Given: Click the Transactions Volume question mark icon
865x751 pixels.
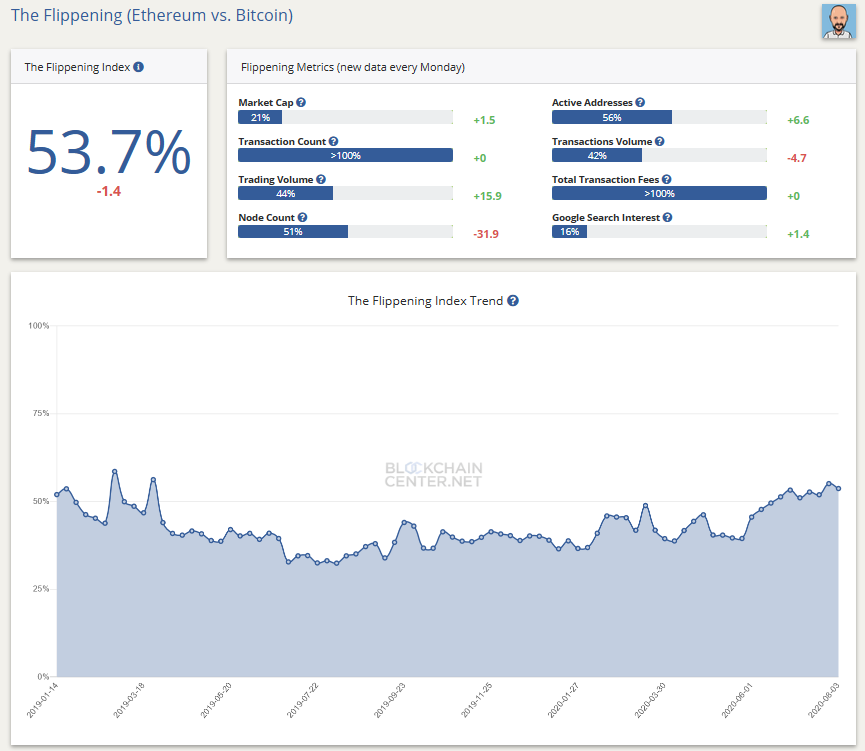Looking at the screenshot, I should click(x=660, y=142).
